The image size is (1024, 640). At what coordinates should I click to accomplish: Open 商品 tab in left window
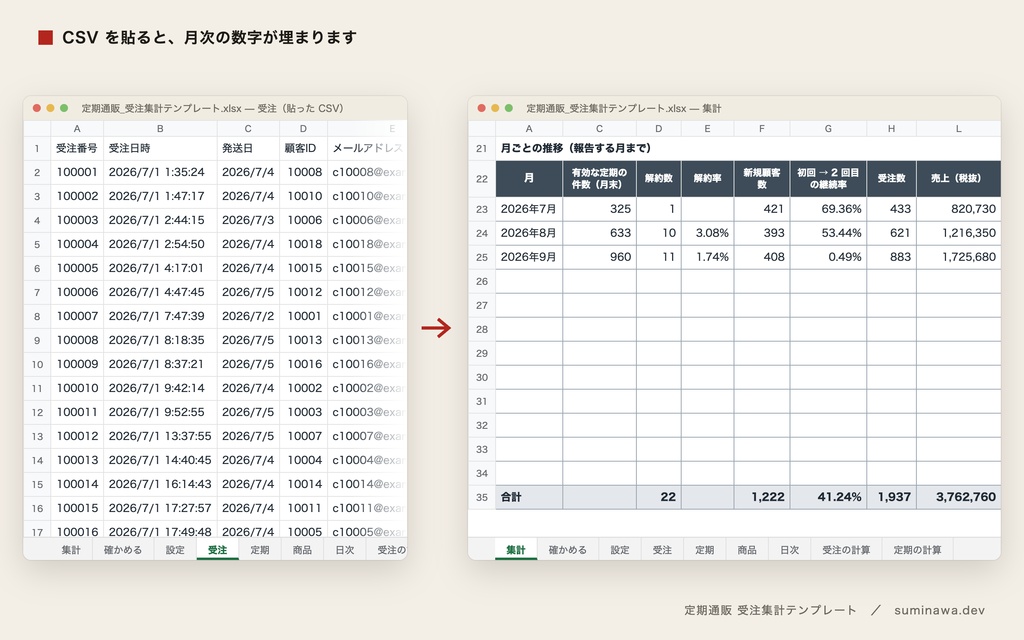302,550
